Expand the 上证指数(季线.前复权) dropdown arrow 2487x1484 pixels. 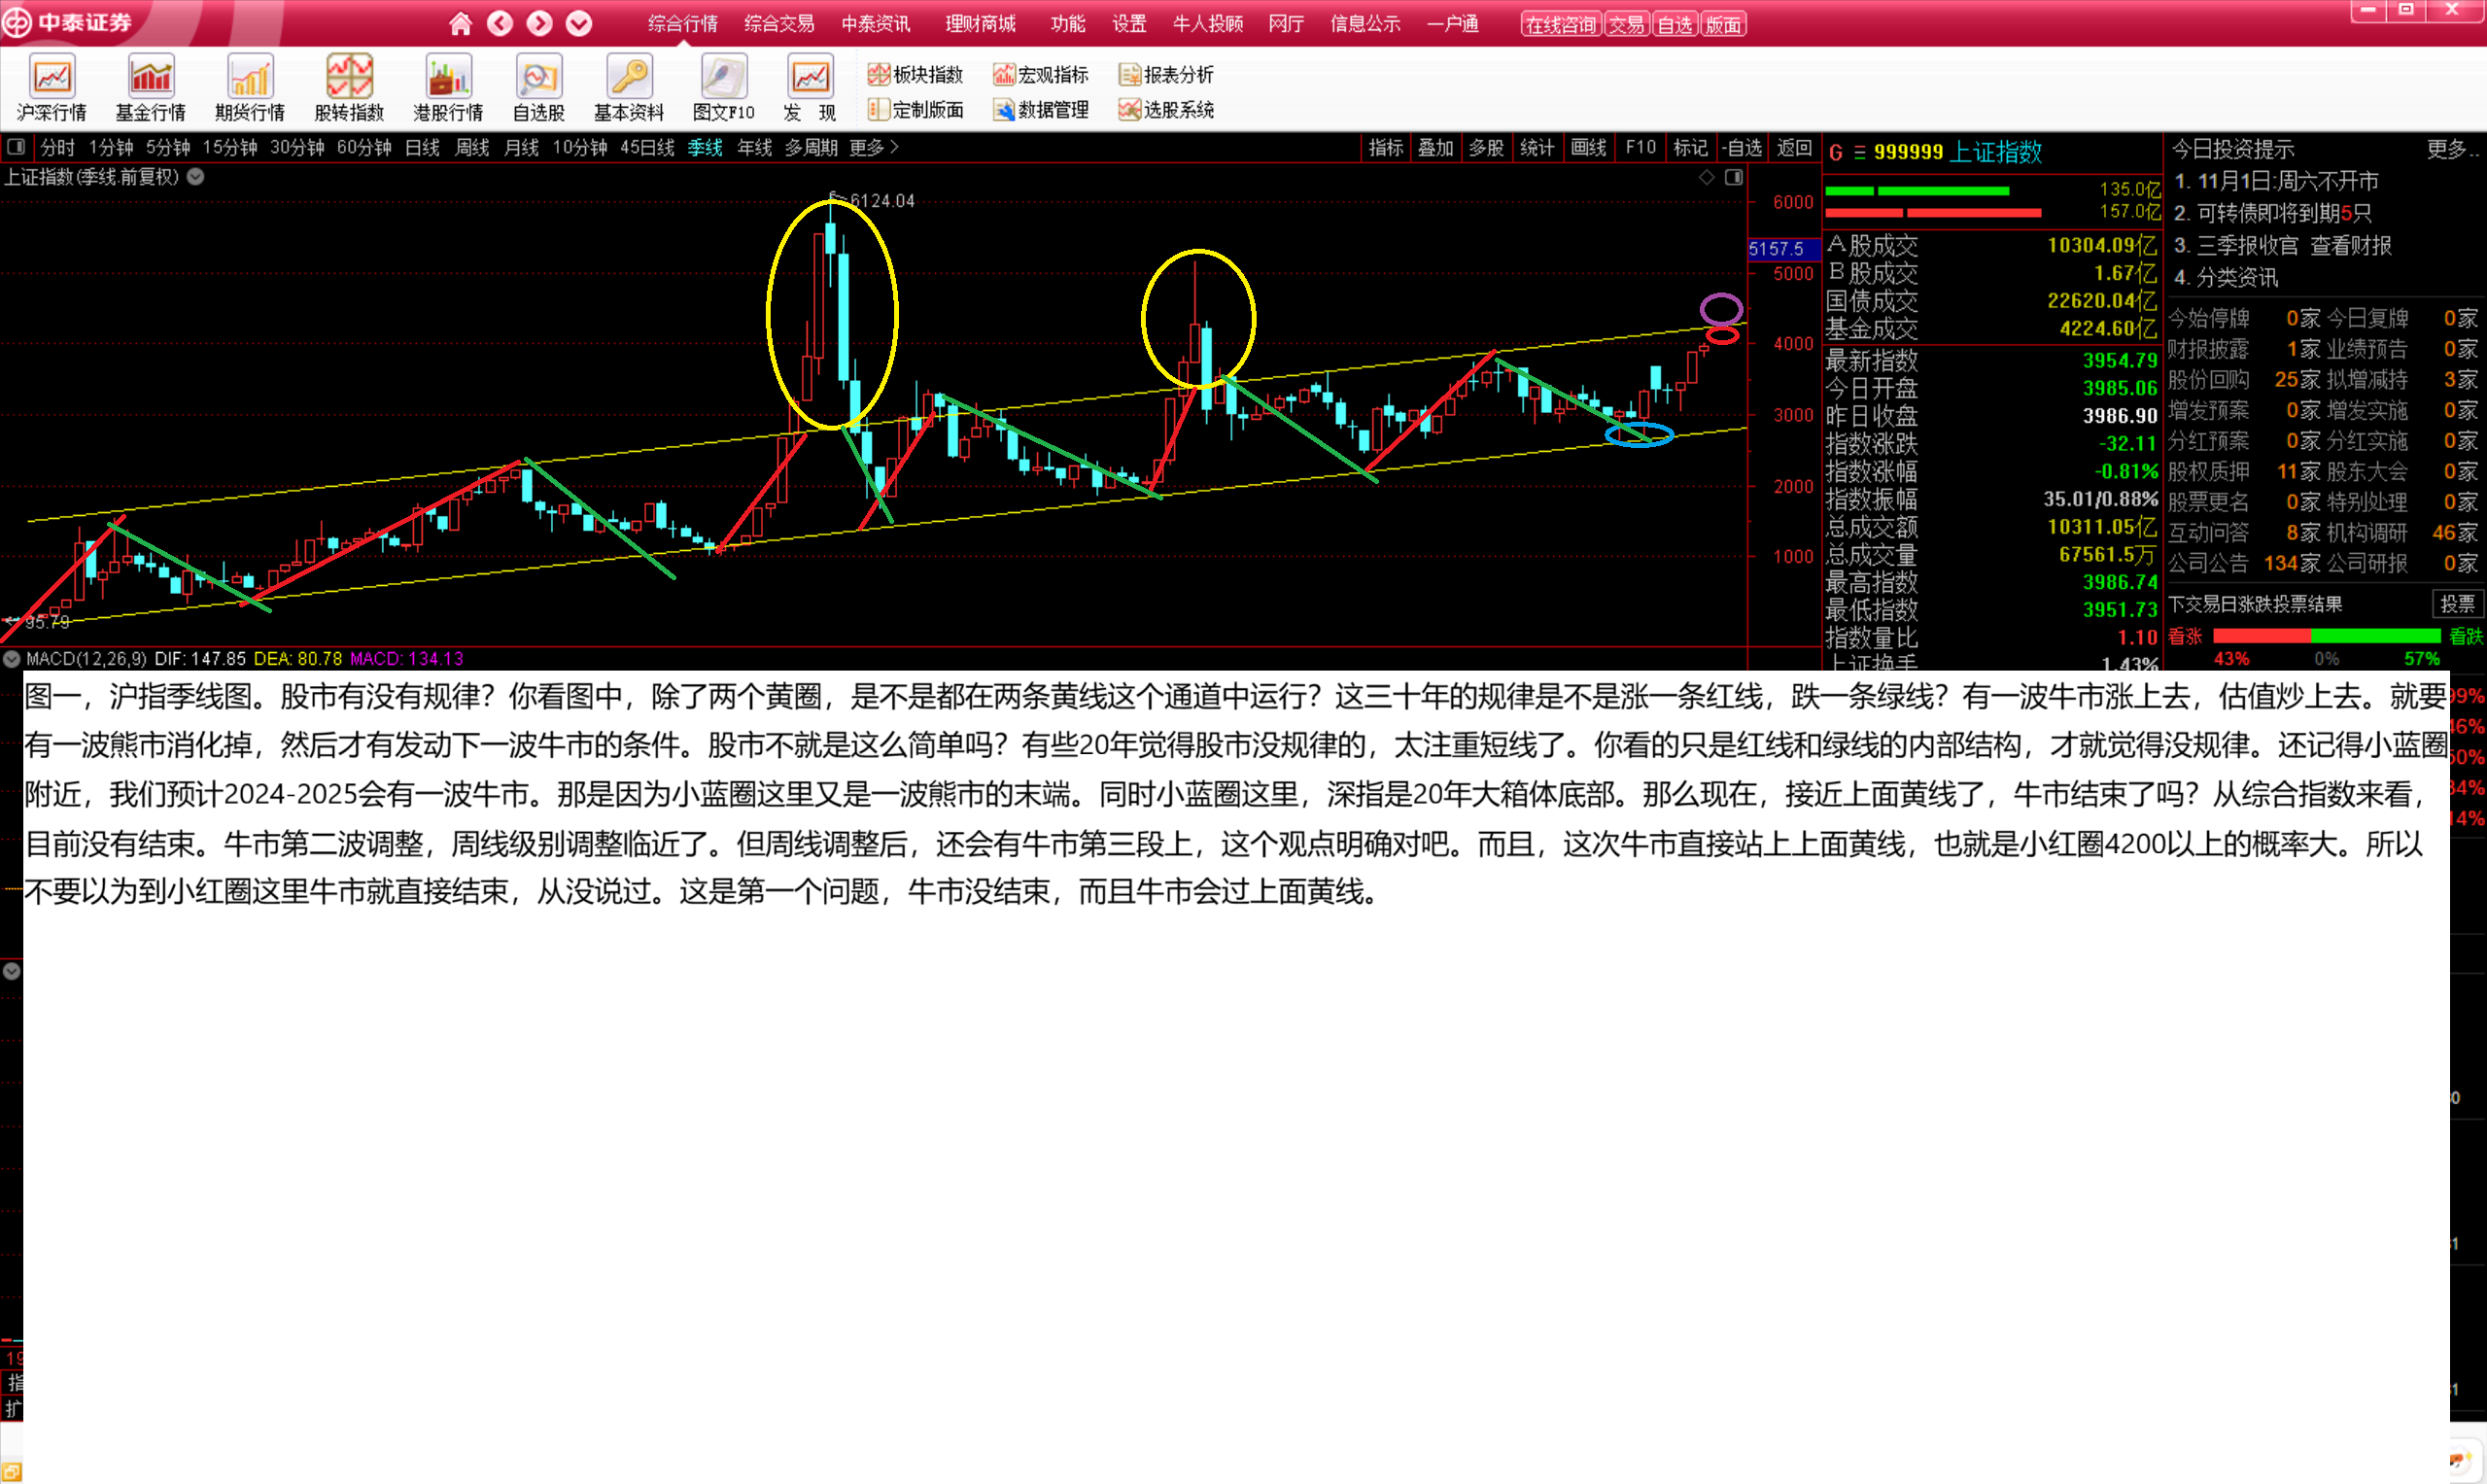click(196, 177)
